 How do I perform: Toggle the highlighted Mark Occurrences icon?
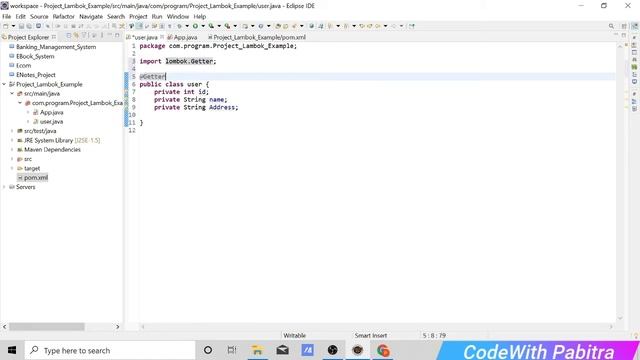point(139,26)
